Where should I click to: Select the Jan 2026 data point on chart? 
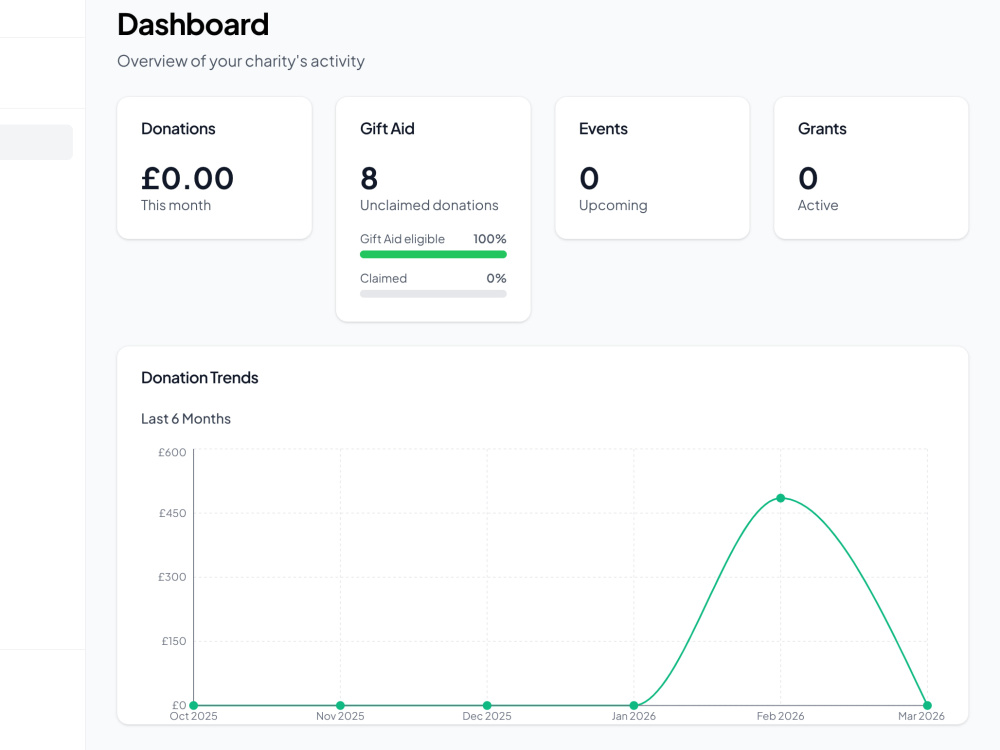point(633,705)
